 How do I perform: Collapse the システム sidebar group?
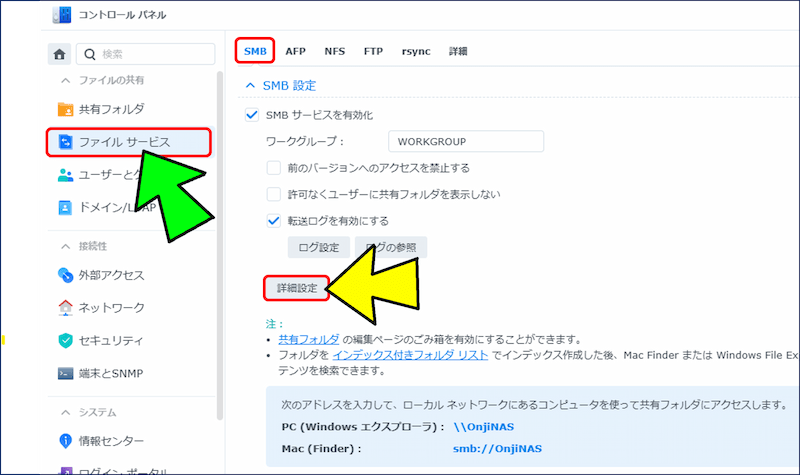pyautogui.click(x=65, y=412)
